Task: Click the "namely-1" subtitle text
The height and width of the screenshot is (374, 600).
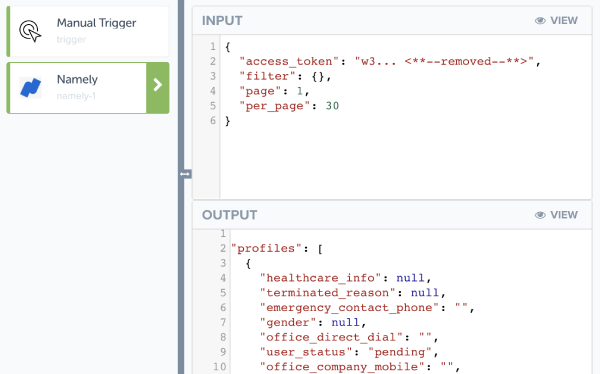Action: click(76, 96)
